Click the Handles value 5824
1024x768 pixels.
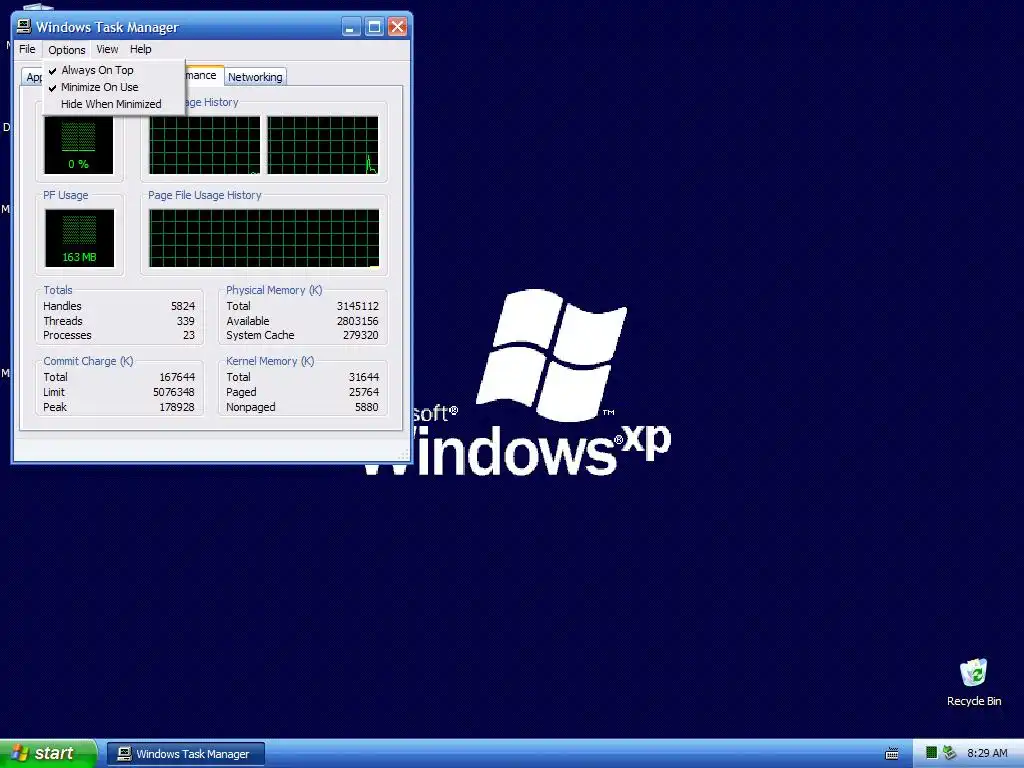[183, 306]
